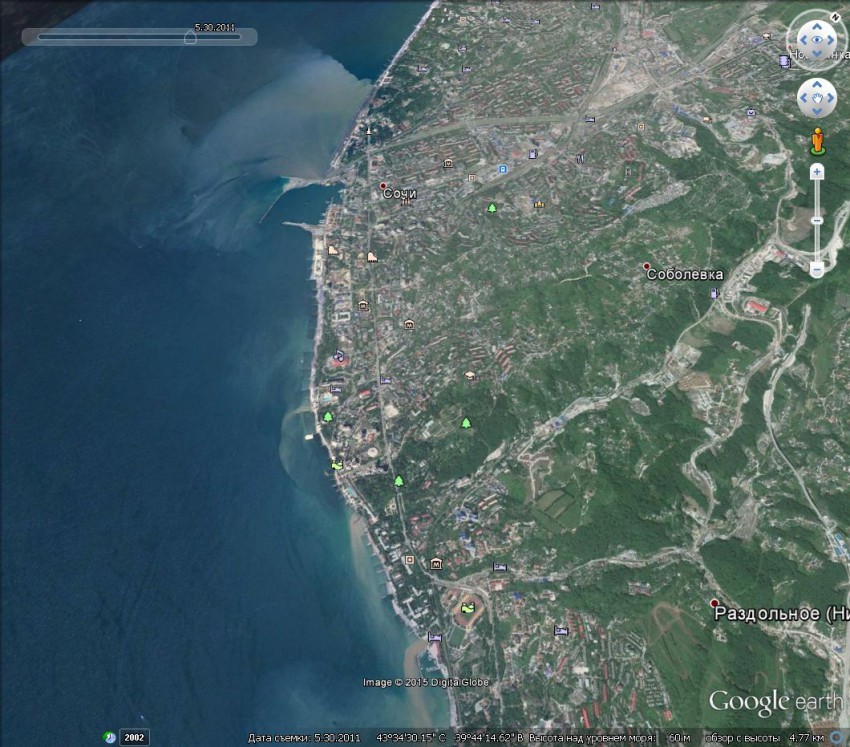Click the look-left arrow on the eye control
850x747 pixels.
802,42
